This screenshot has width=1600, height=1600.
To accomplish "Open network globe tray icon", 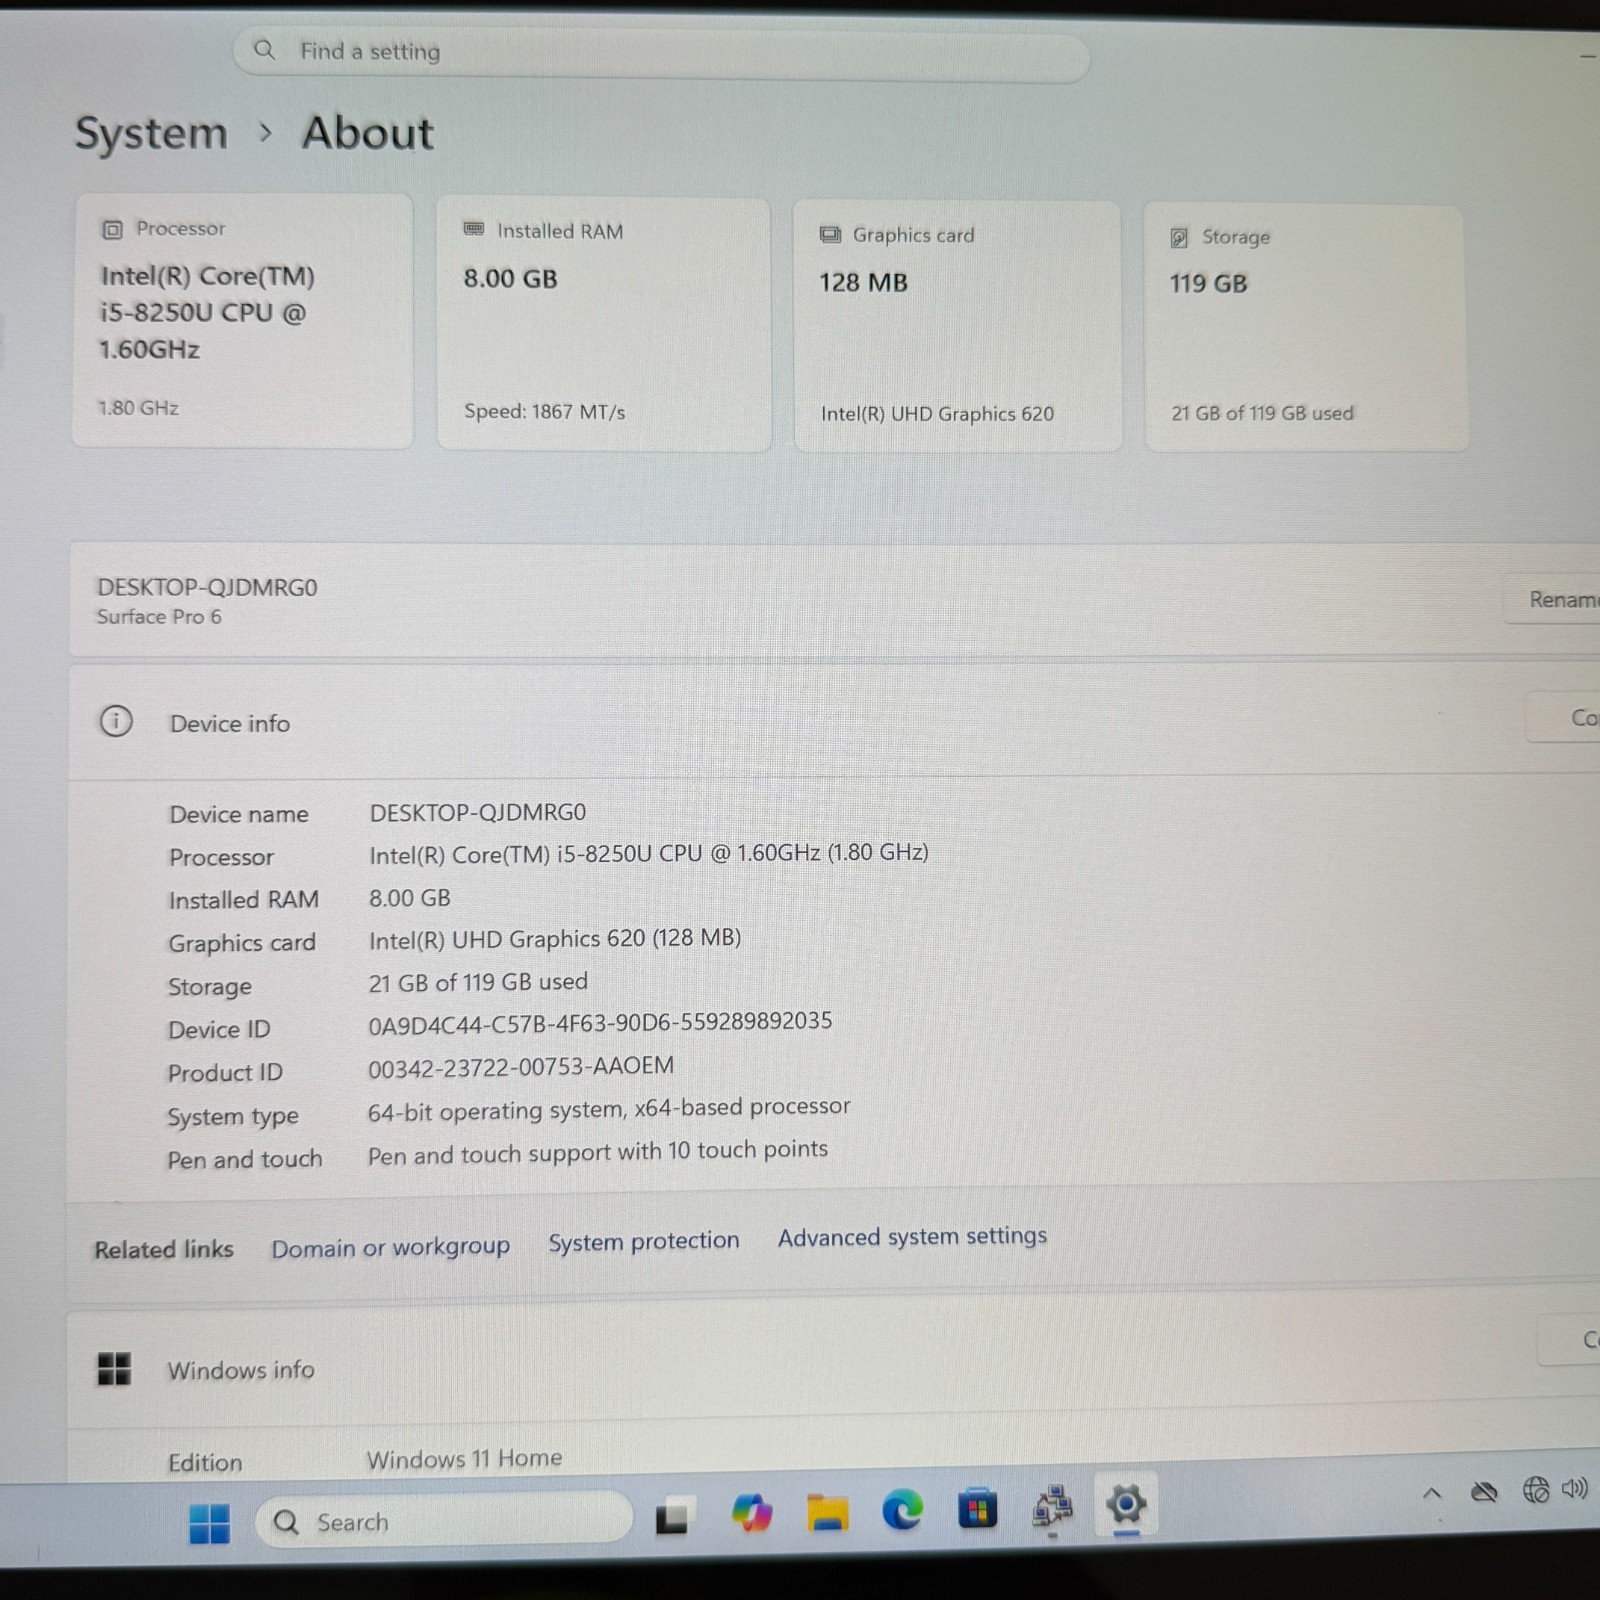I will click(1536, 1490).
